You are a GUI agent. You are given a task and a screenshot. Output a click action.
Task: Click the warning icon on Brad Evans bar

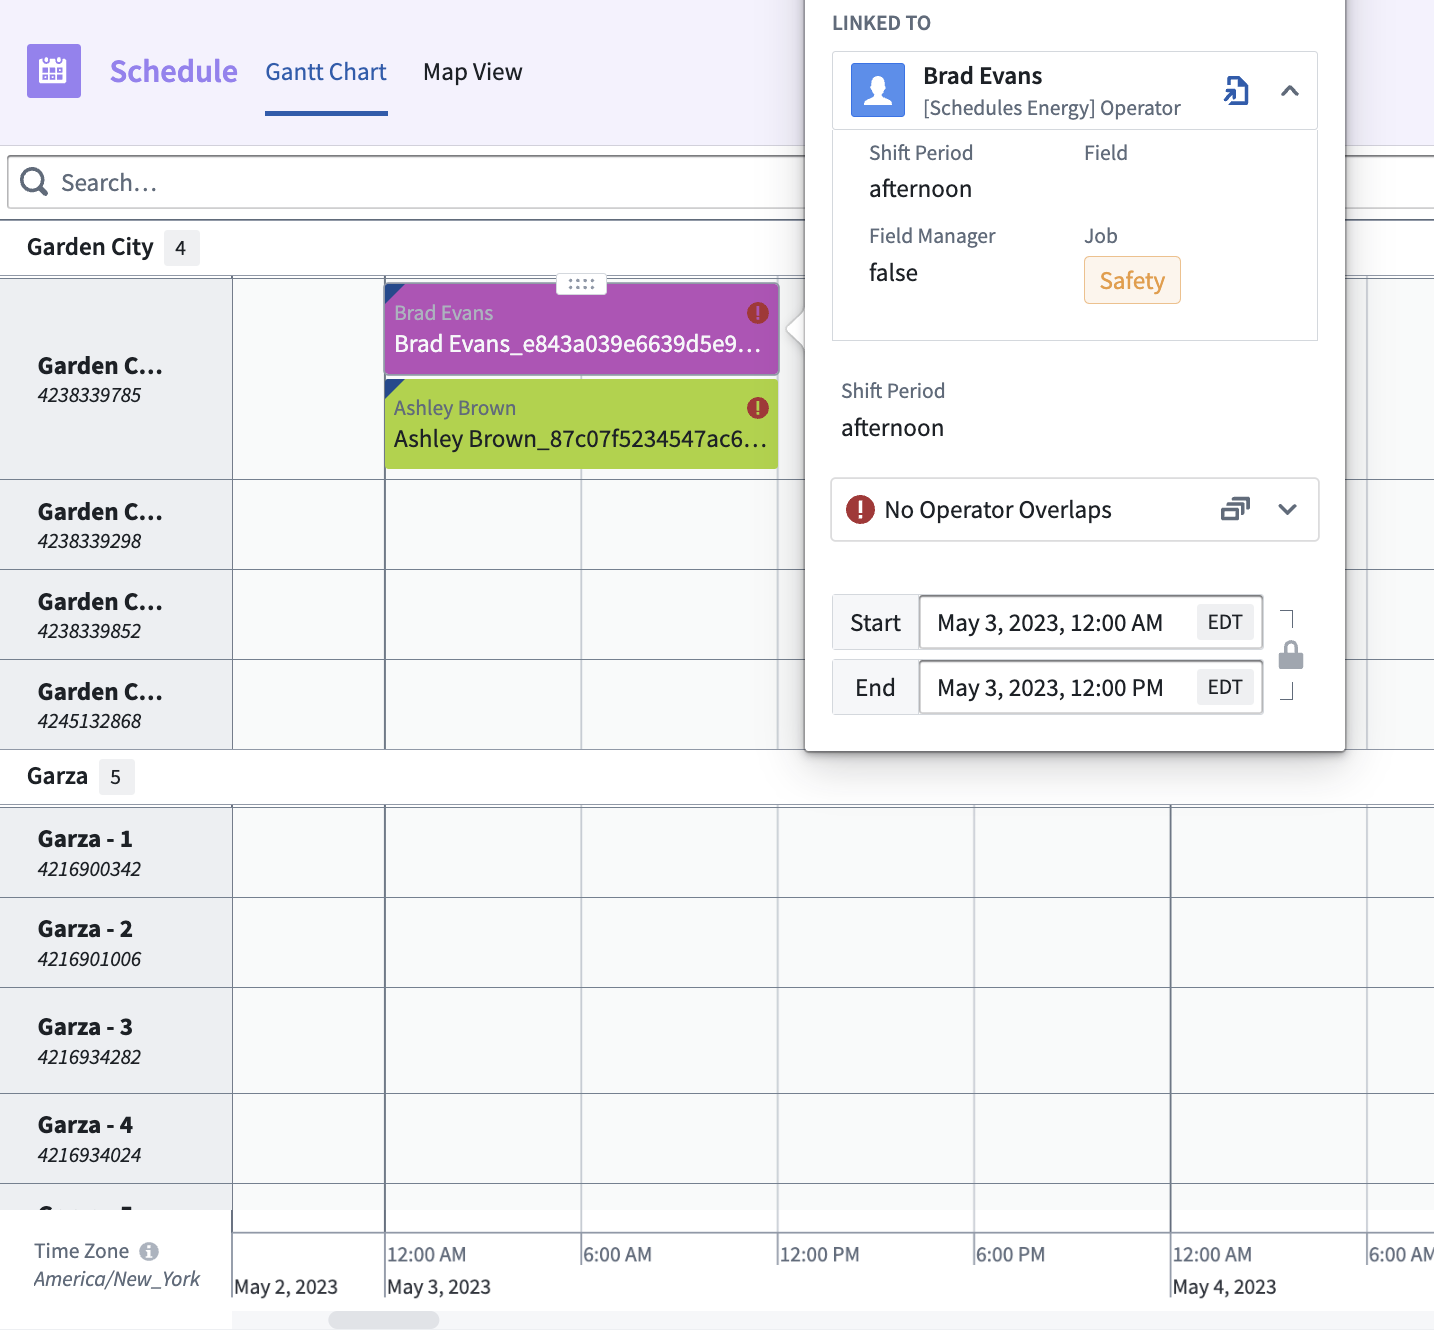coord(758,313)
